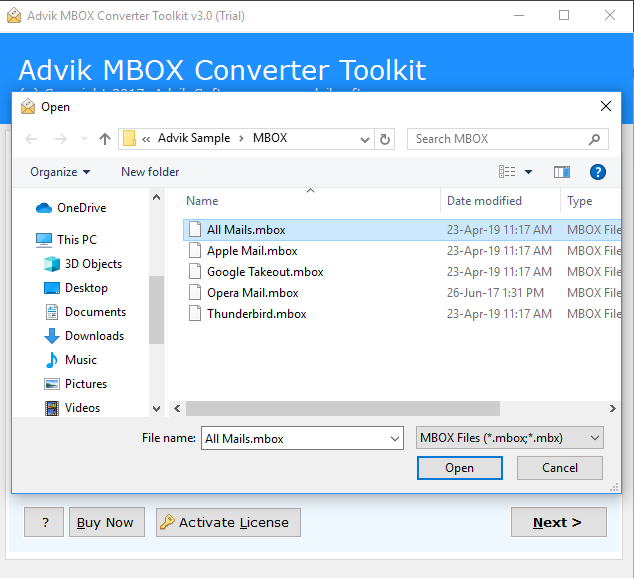Refresh the MBOX folder listing
This screenshot has height=578, width=634.
(x=385, y=139)
